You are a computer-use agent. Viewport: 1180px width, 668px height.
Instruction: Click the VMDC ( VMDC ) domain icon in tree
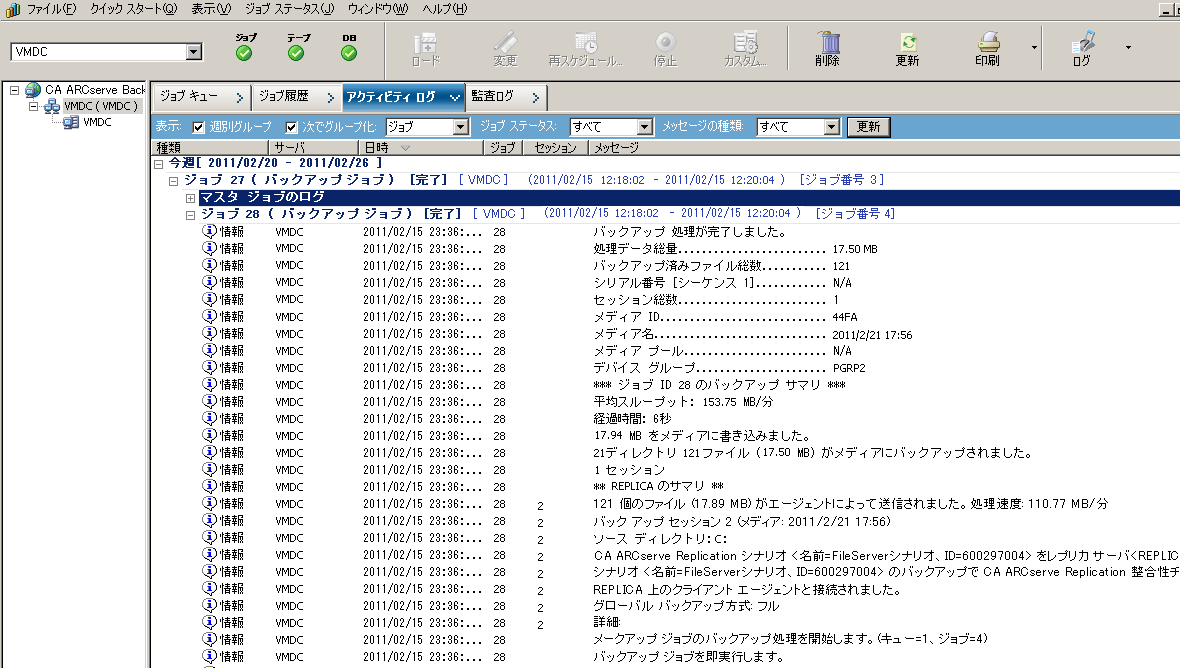[x=51, y=106]
